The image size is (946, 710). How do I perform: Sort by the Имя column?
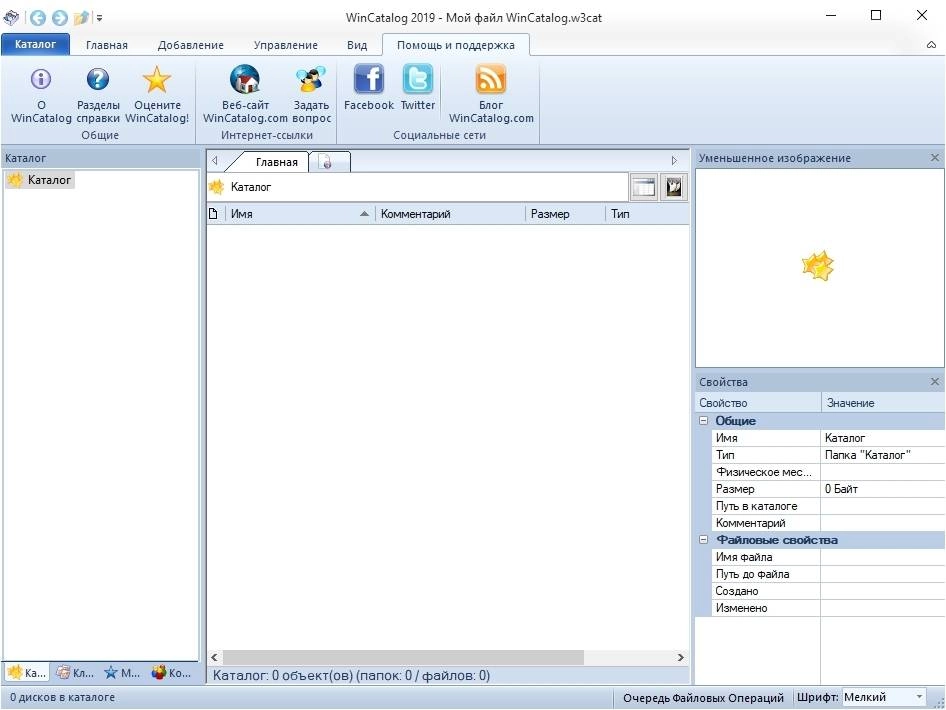300,214
